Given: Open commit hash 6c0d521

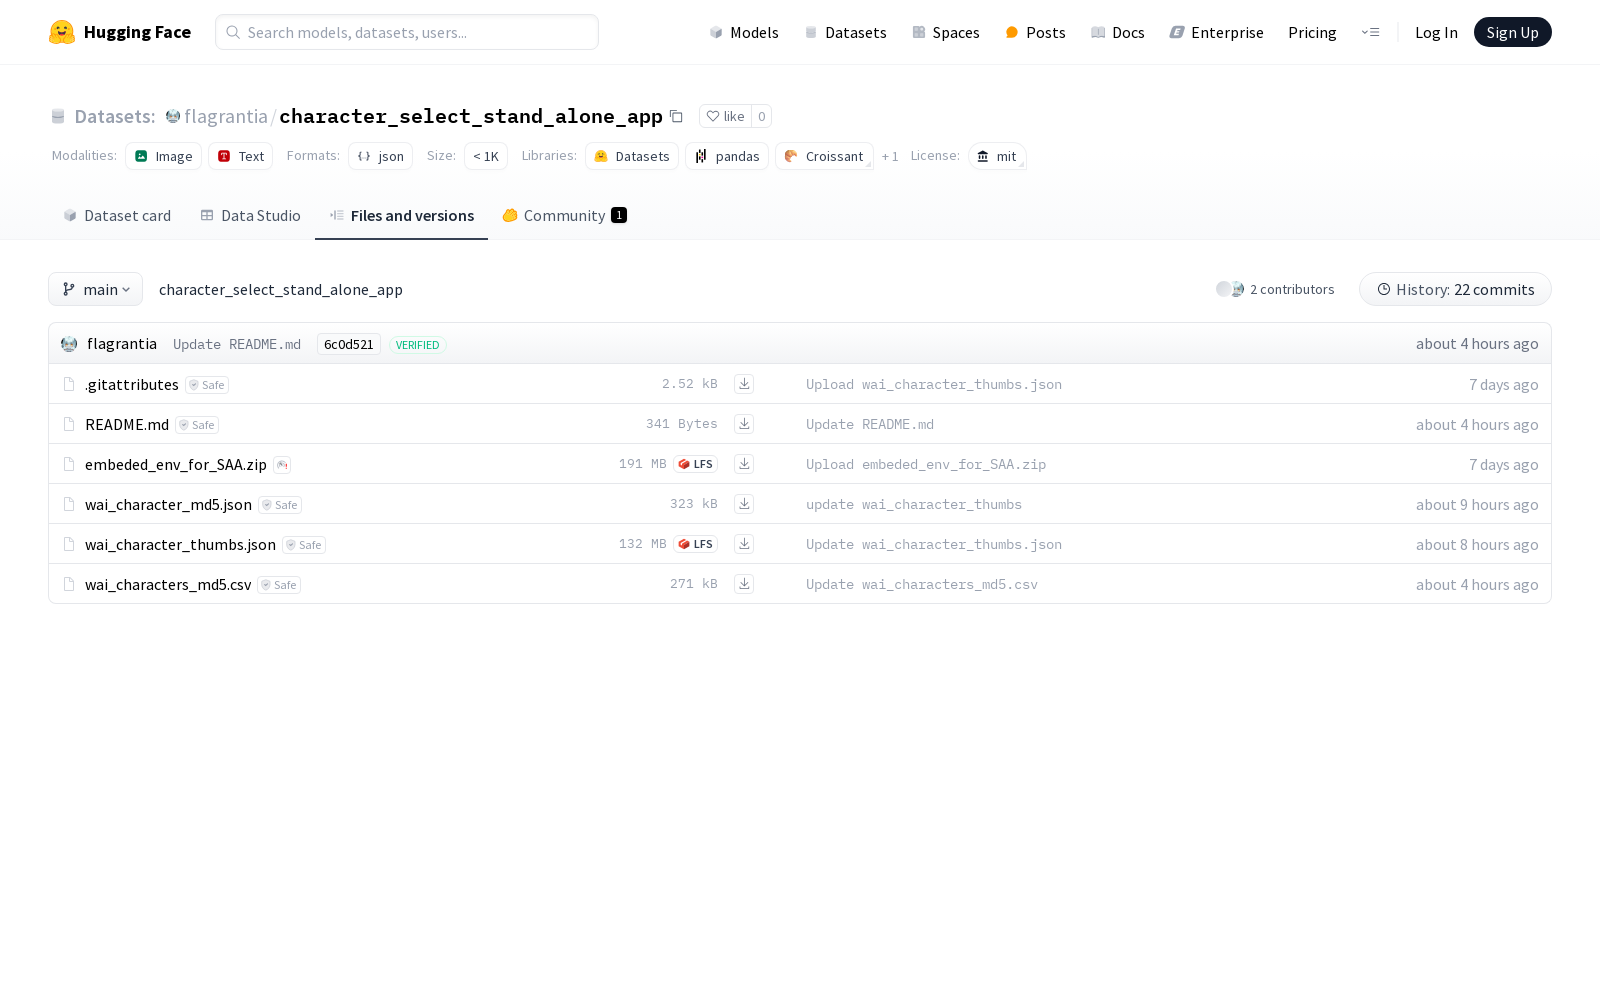Looking at the screenshot, I should coord(348,344).
